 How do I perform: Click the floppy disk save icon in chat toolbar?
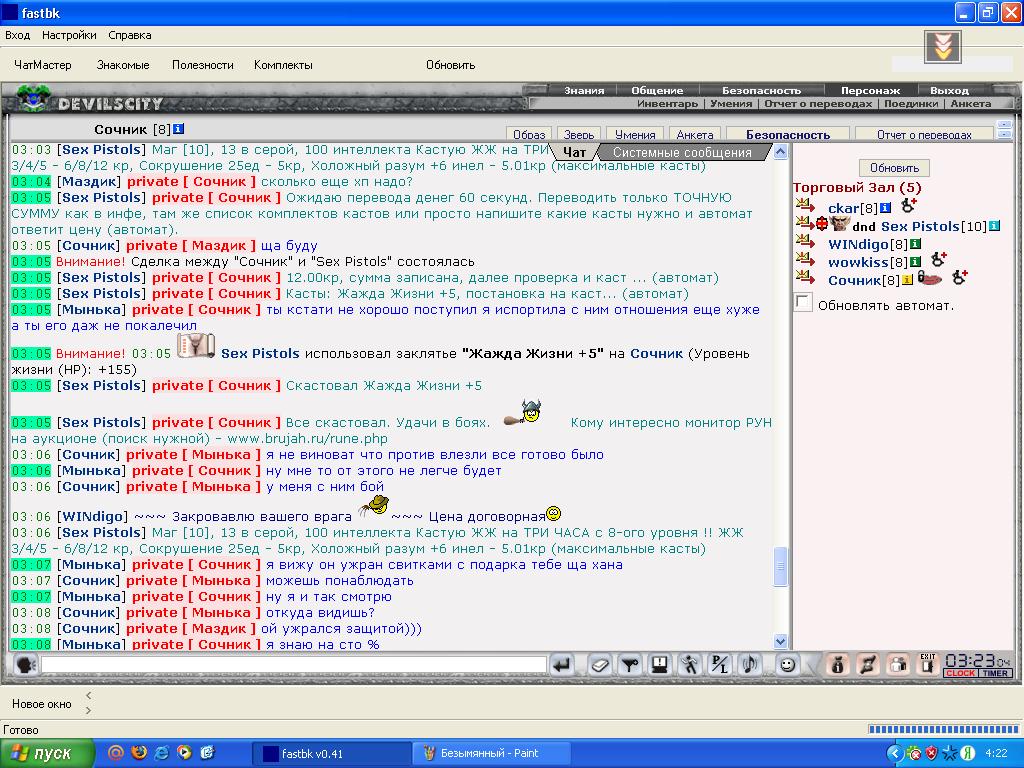point(660,665)
